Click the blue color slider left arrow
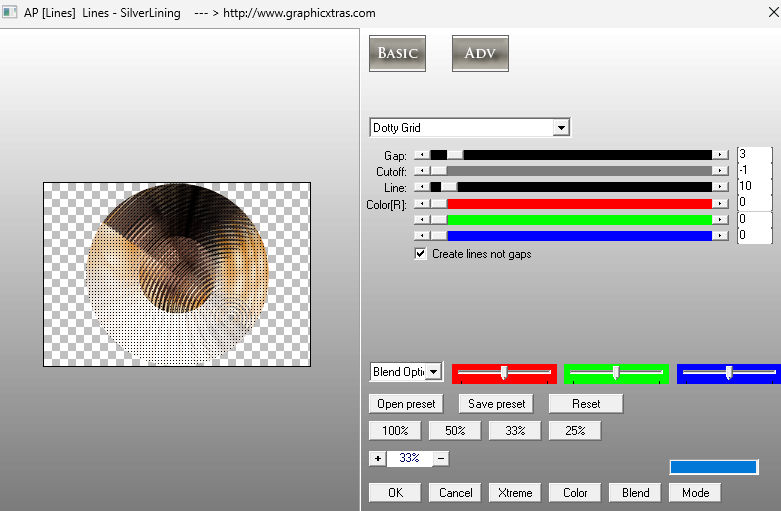 (419, 236)
